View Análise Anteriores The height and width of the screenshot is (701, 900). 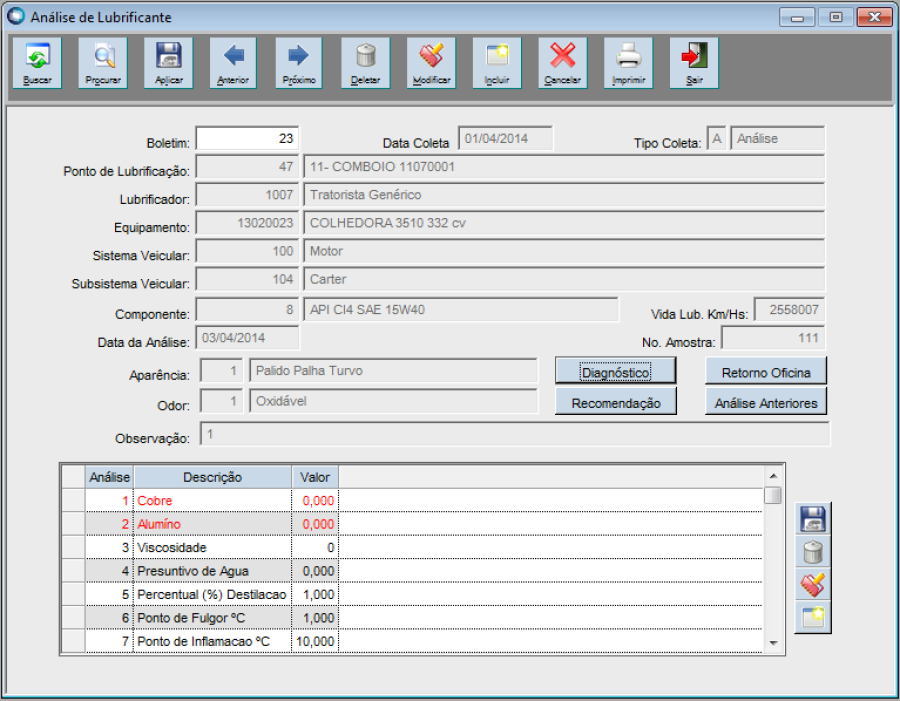pyautogui.click(x=766, y=402)
